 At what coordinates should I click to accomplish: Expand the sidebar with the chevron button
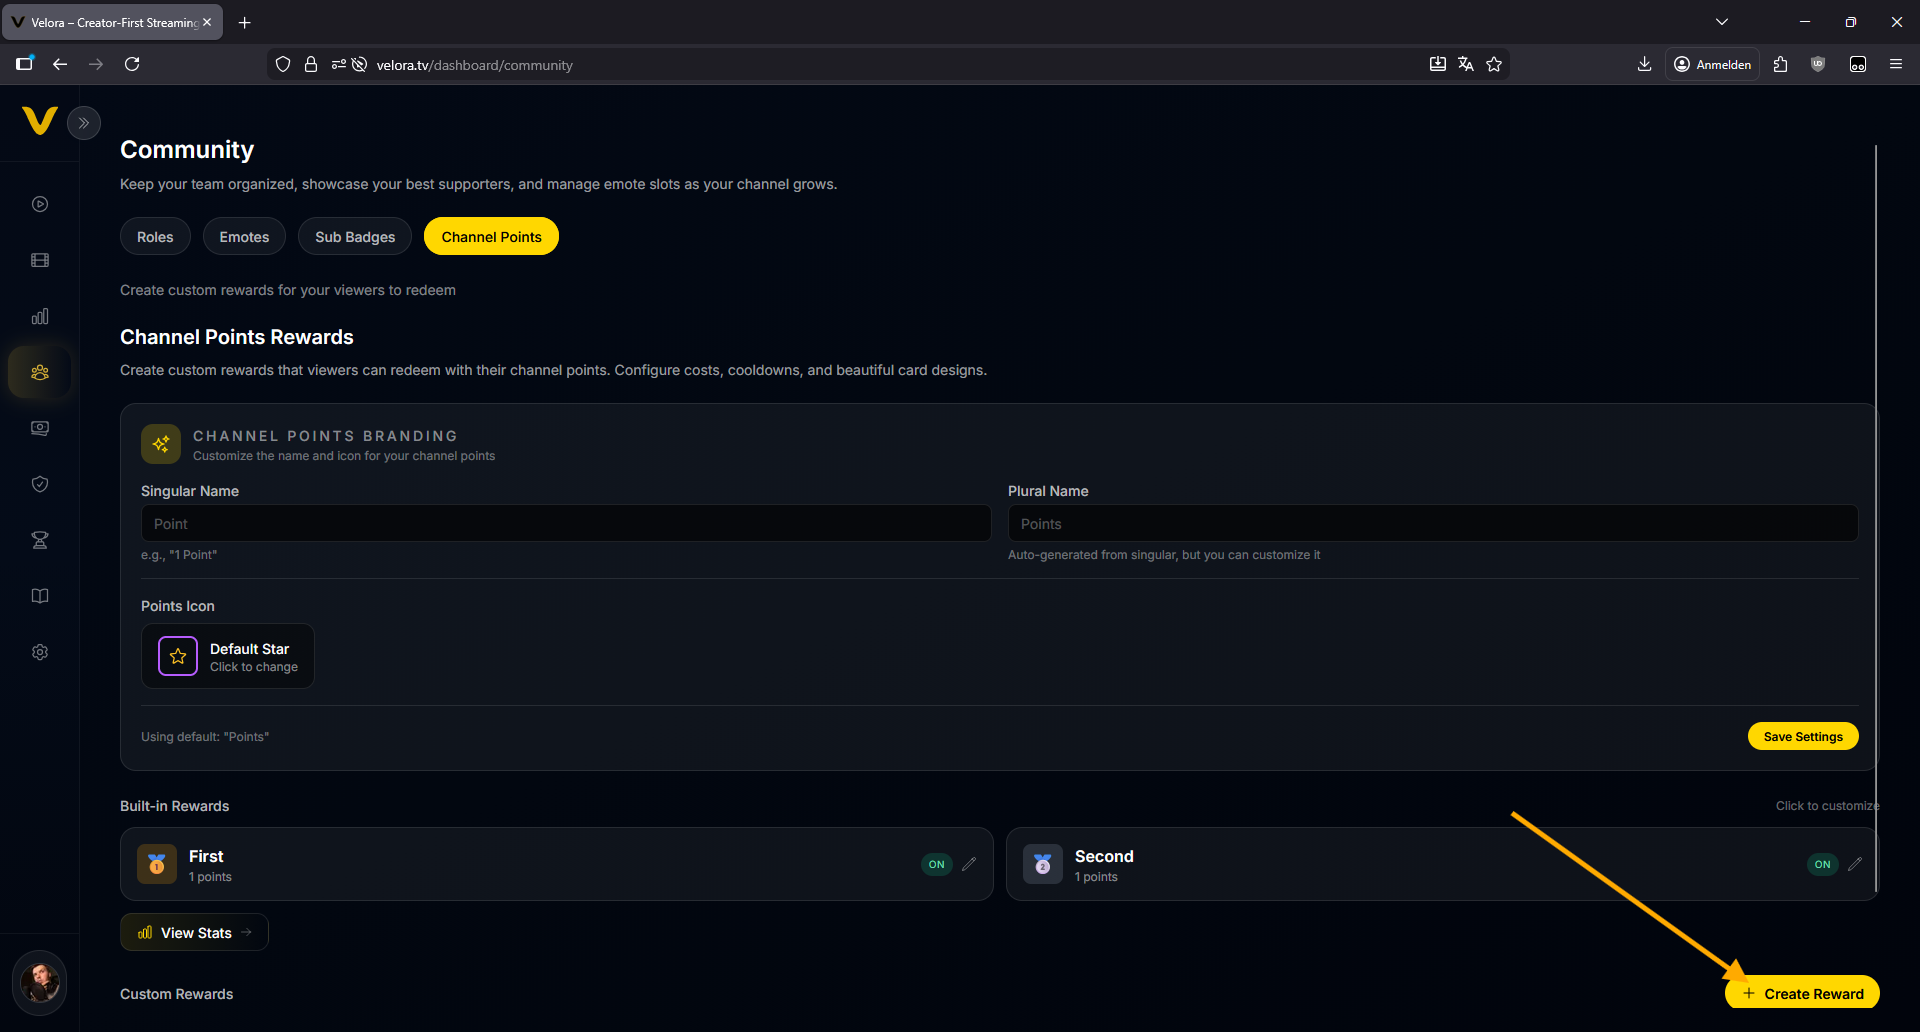click(84, 123)
